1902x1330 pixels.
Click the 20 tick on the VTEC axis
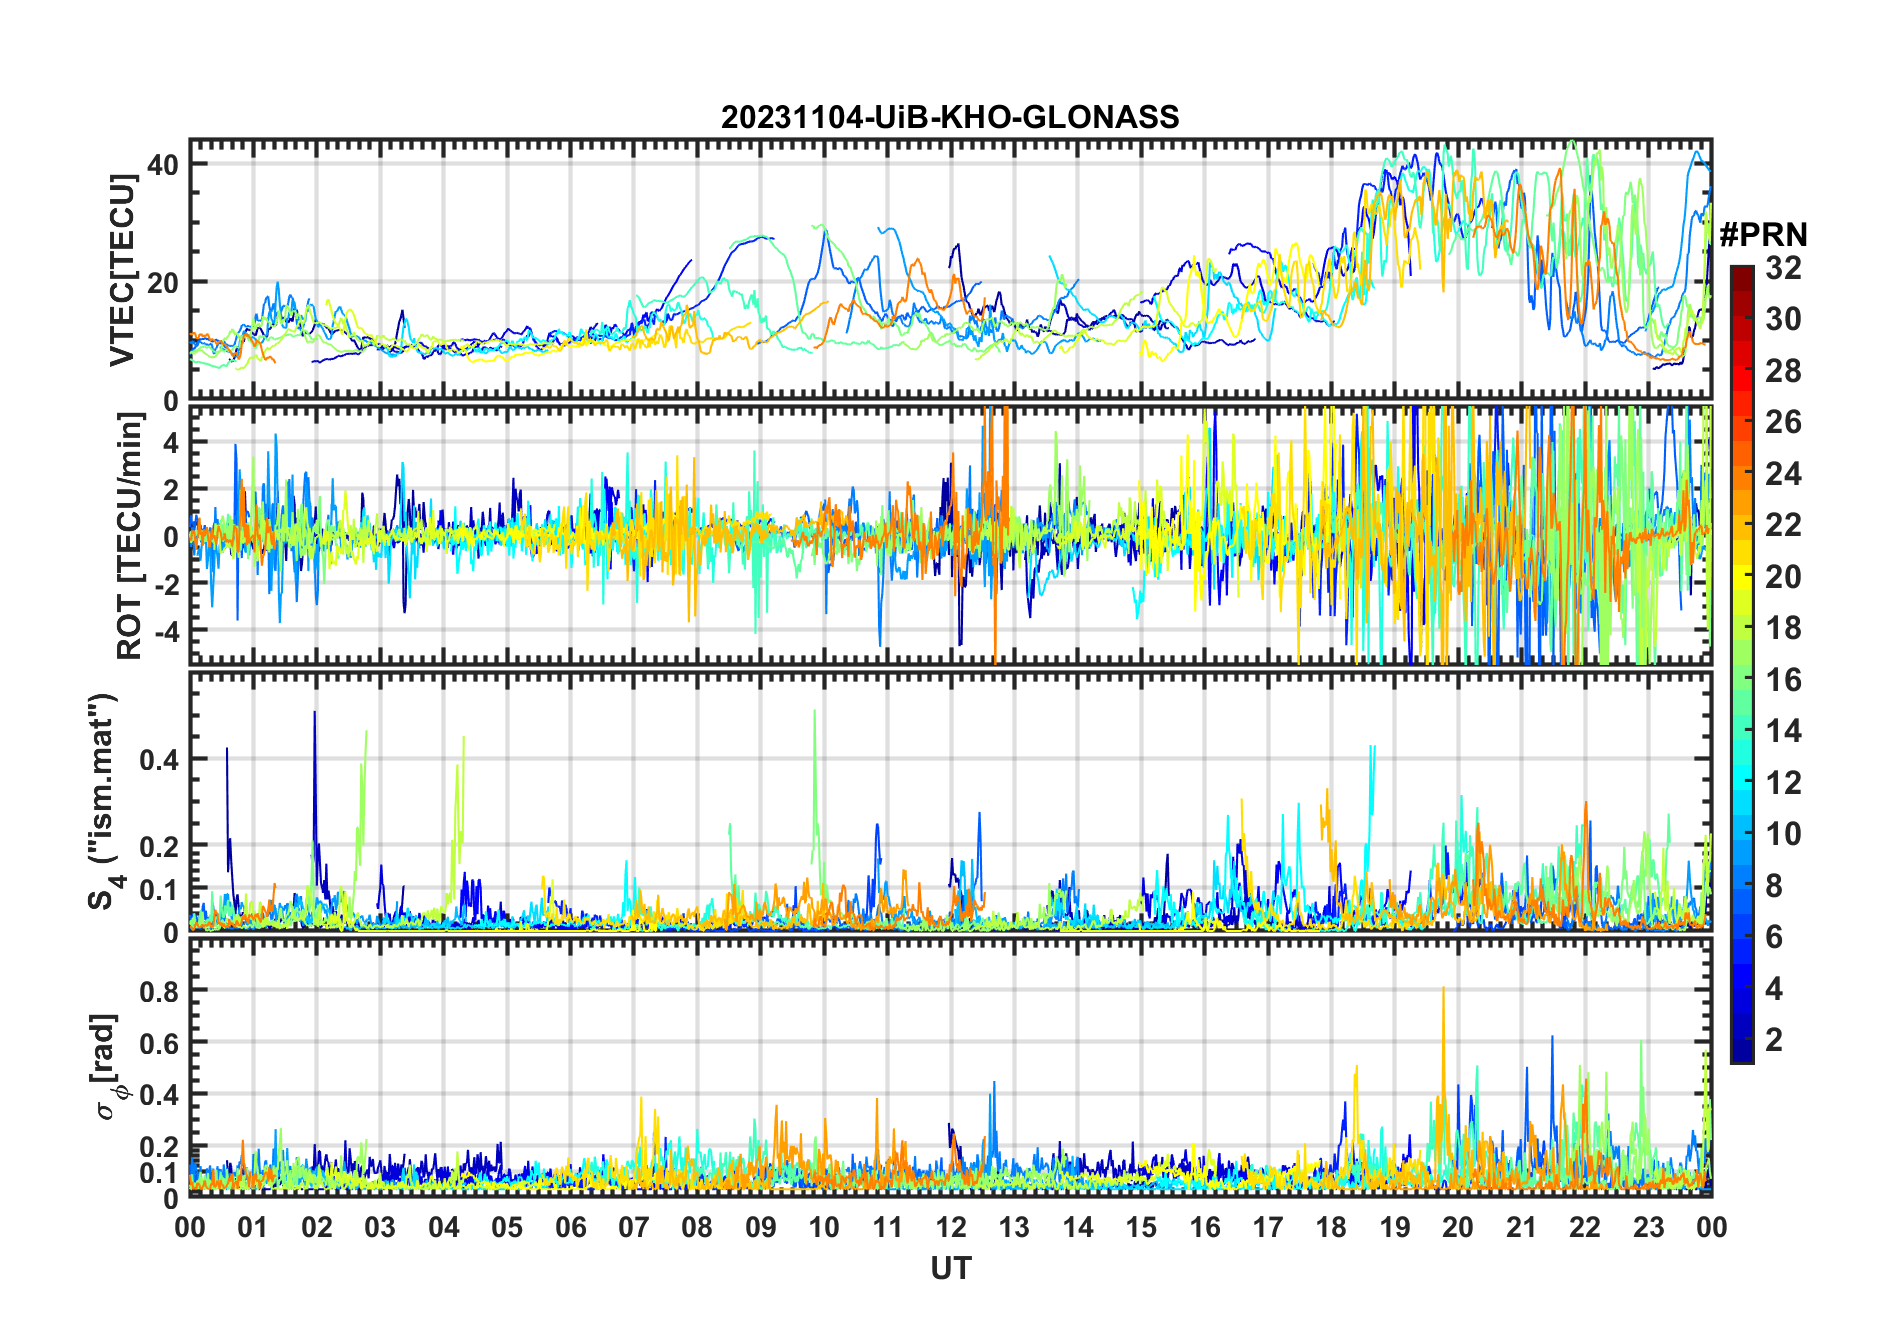click(x=163, y=283)
